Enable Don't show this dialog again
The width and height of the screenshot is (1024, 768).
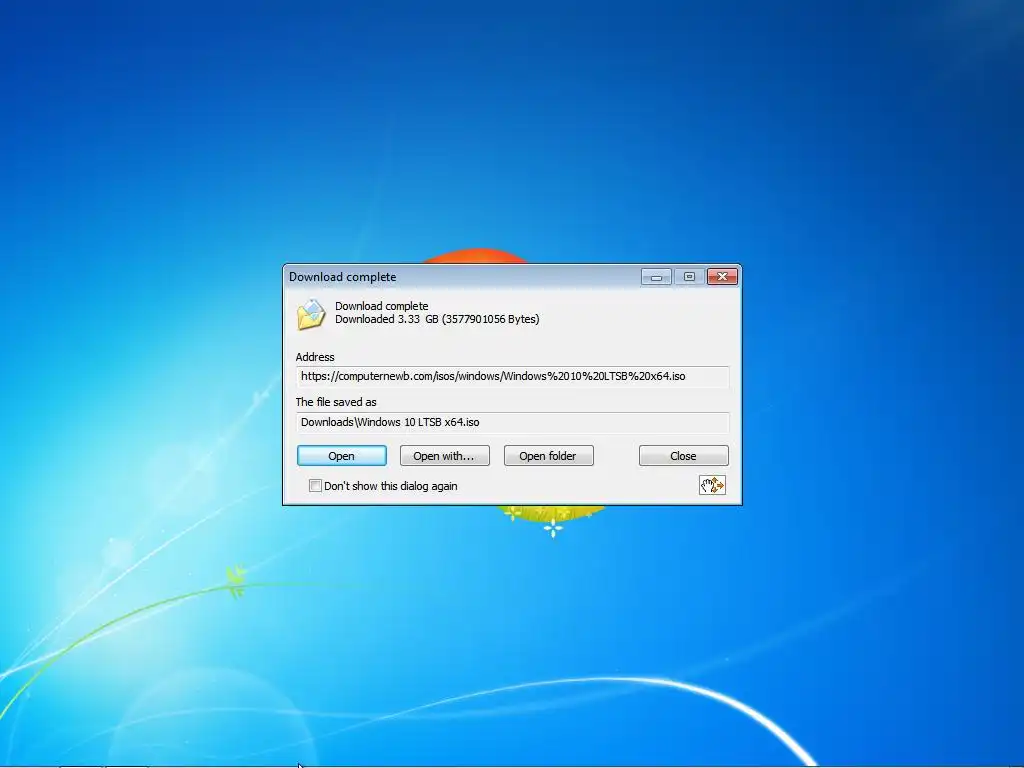(x=315, y=485)
